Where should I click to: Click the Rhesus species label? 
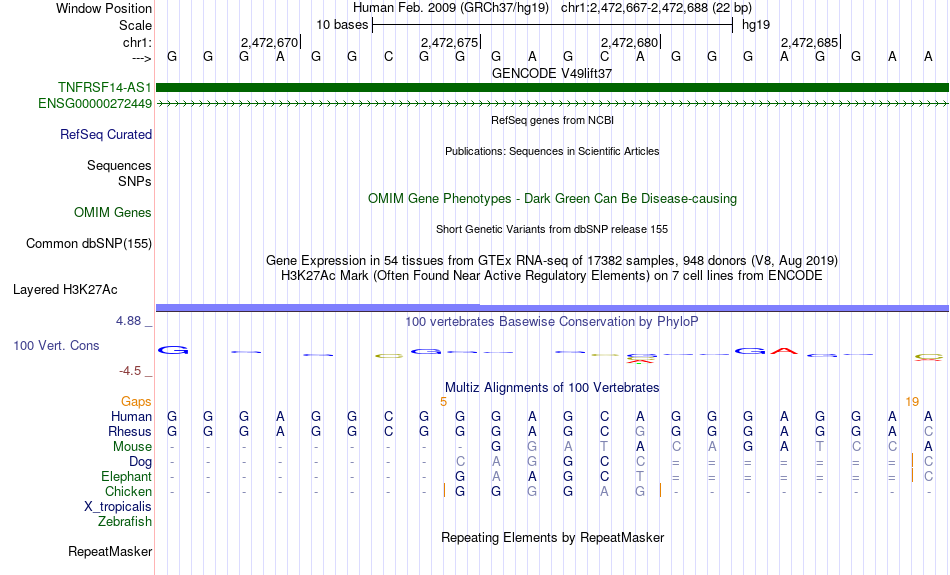click(x=130, y=432)
